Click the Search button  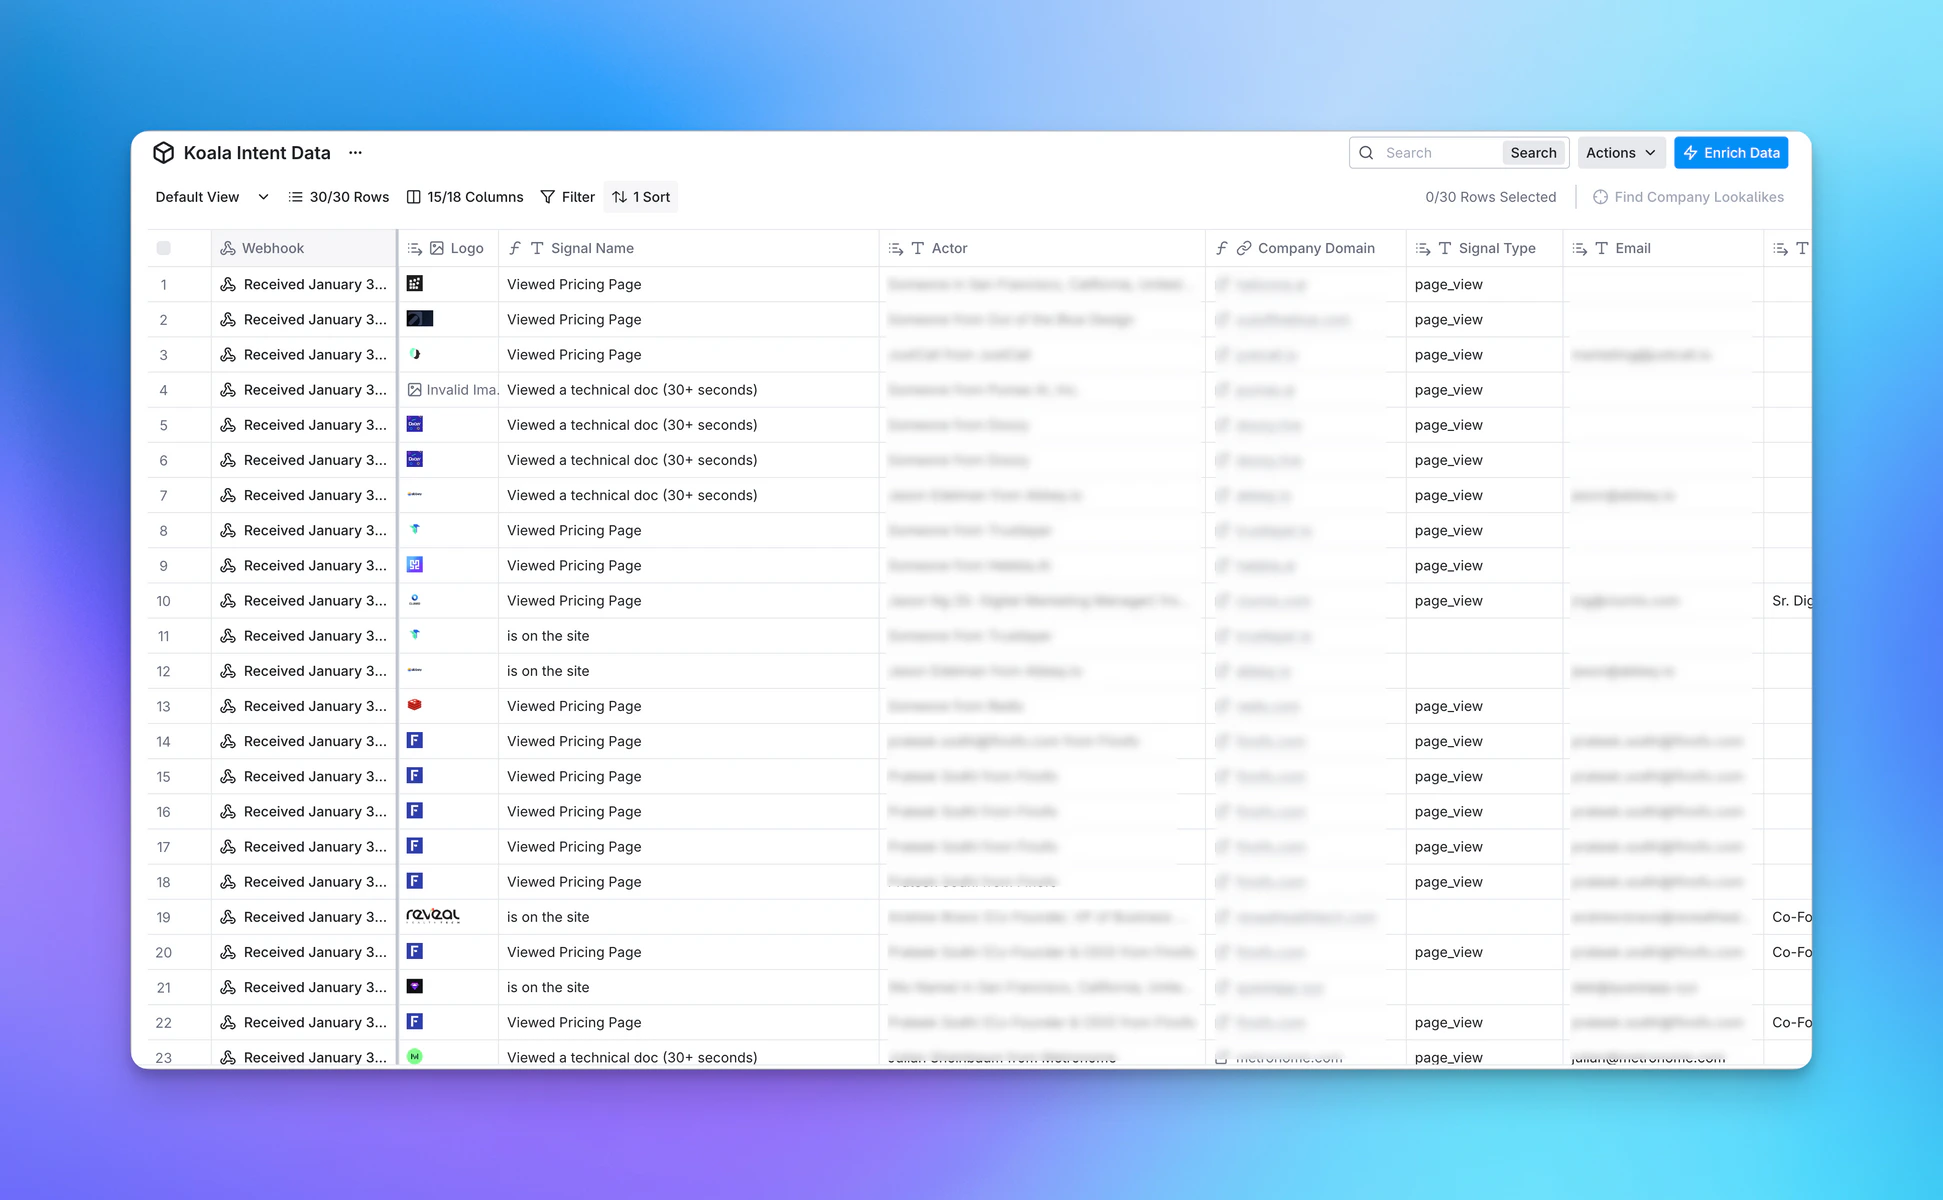coord(1533,152)
